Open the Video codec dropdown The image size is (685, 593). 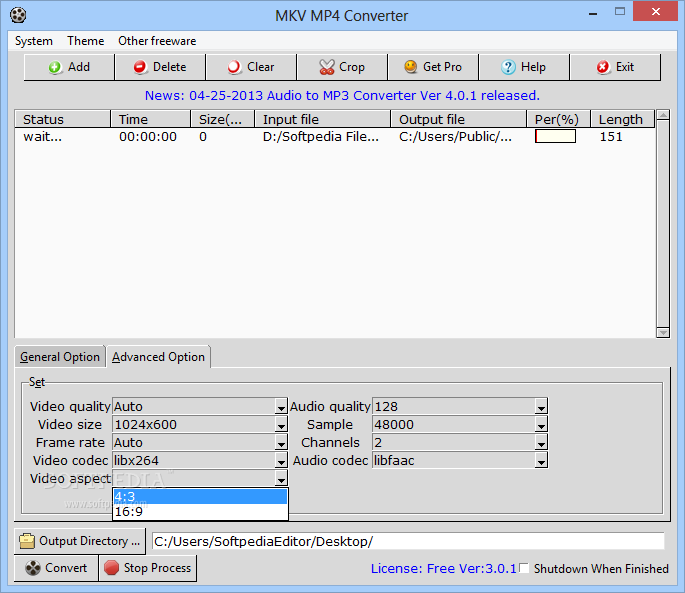[281, 461]
